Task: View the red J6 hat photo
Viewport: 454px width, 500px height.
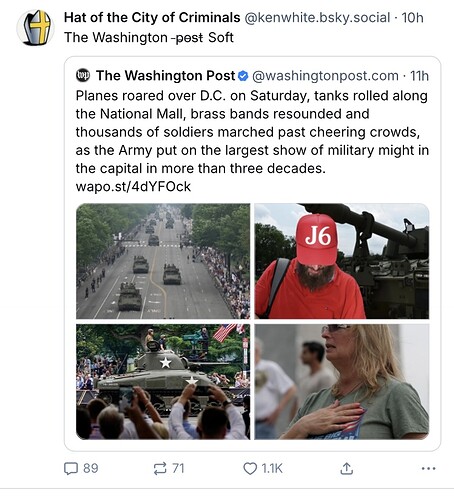Action: tap(342, 261)
